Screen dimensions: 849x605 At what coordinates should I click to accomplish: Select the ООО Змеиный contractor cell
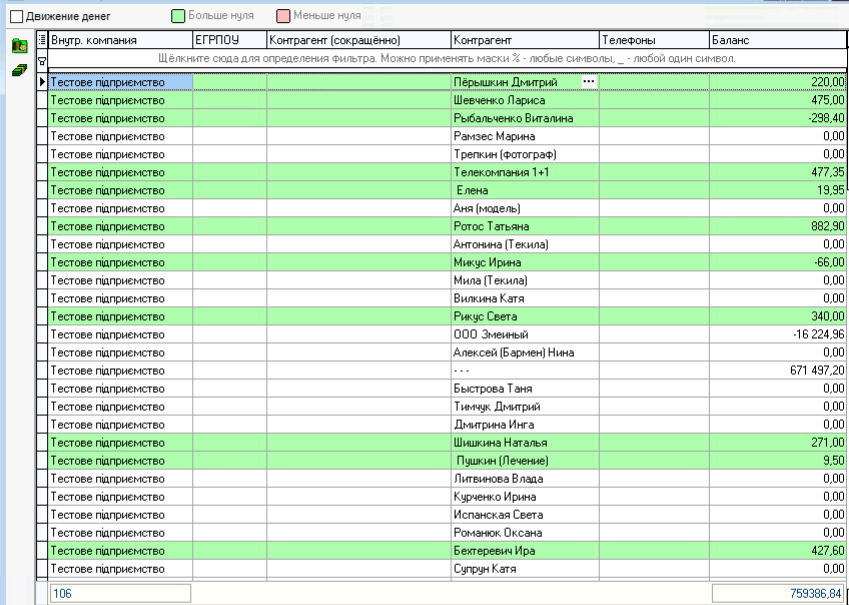tap(523, 334)
